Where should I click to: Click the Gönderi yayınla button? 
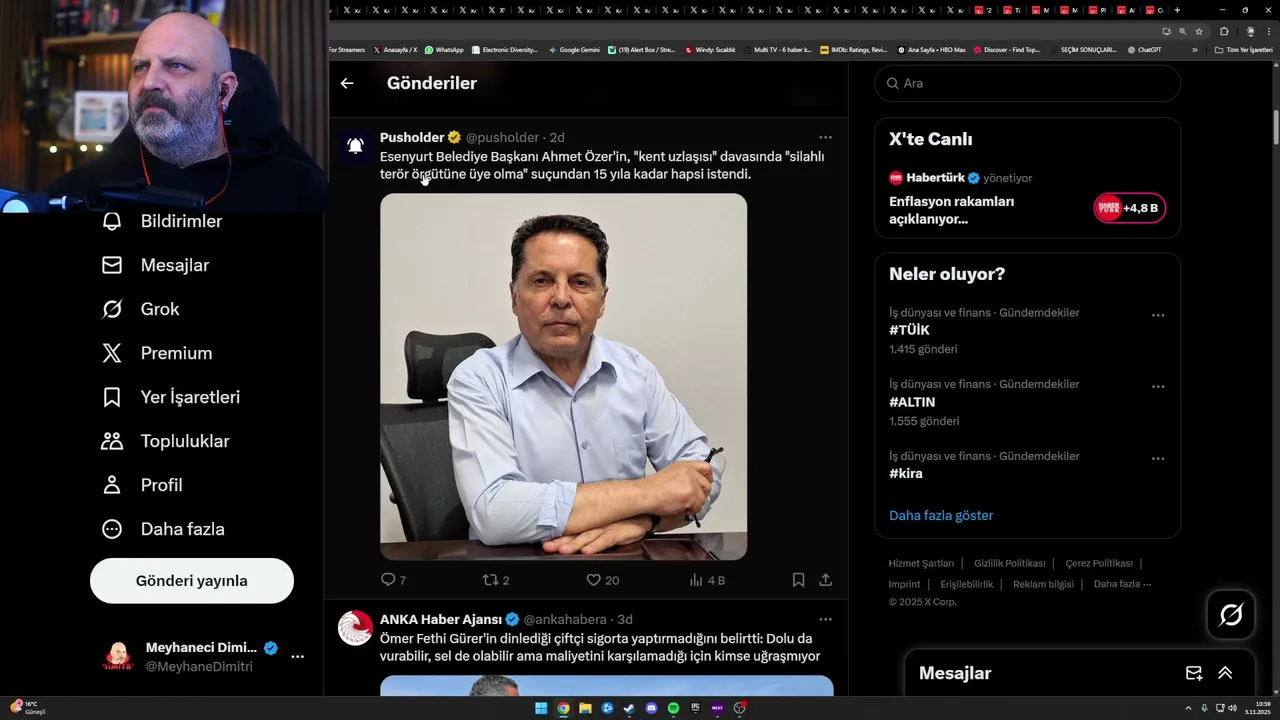(192, 581)
